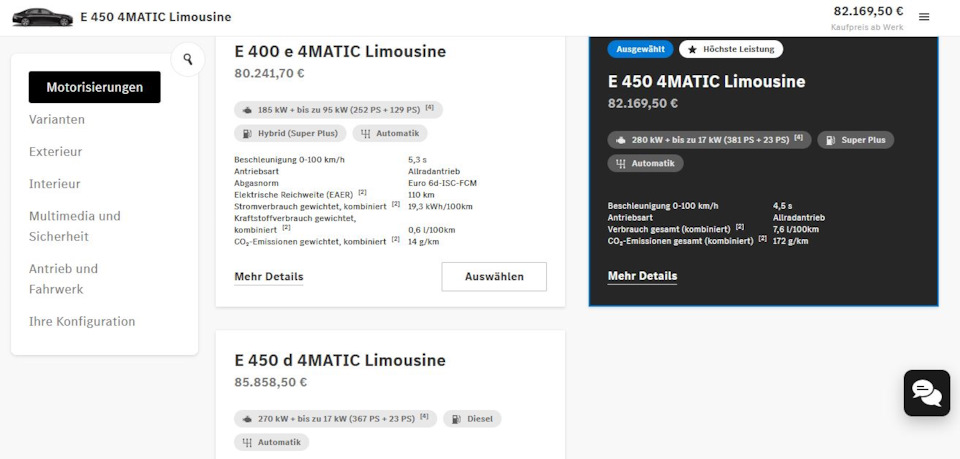The image size is (960, 459).
Task: Click gearbox icon in E 450 4MATIC Automatik chip
Action: point(621,163)
